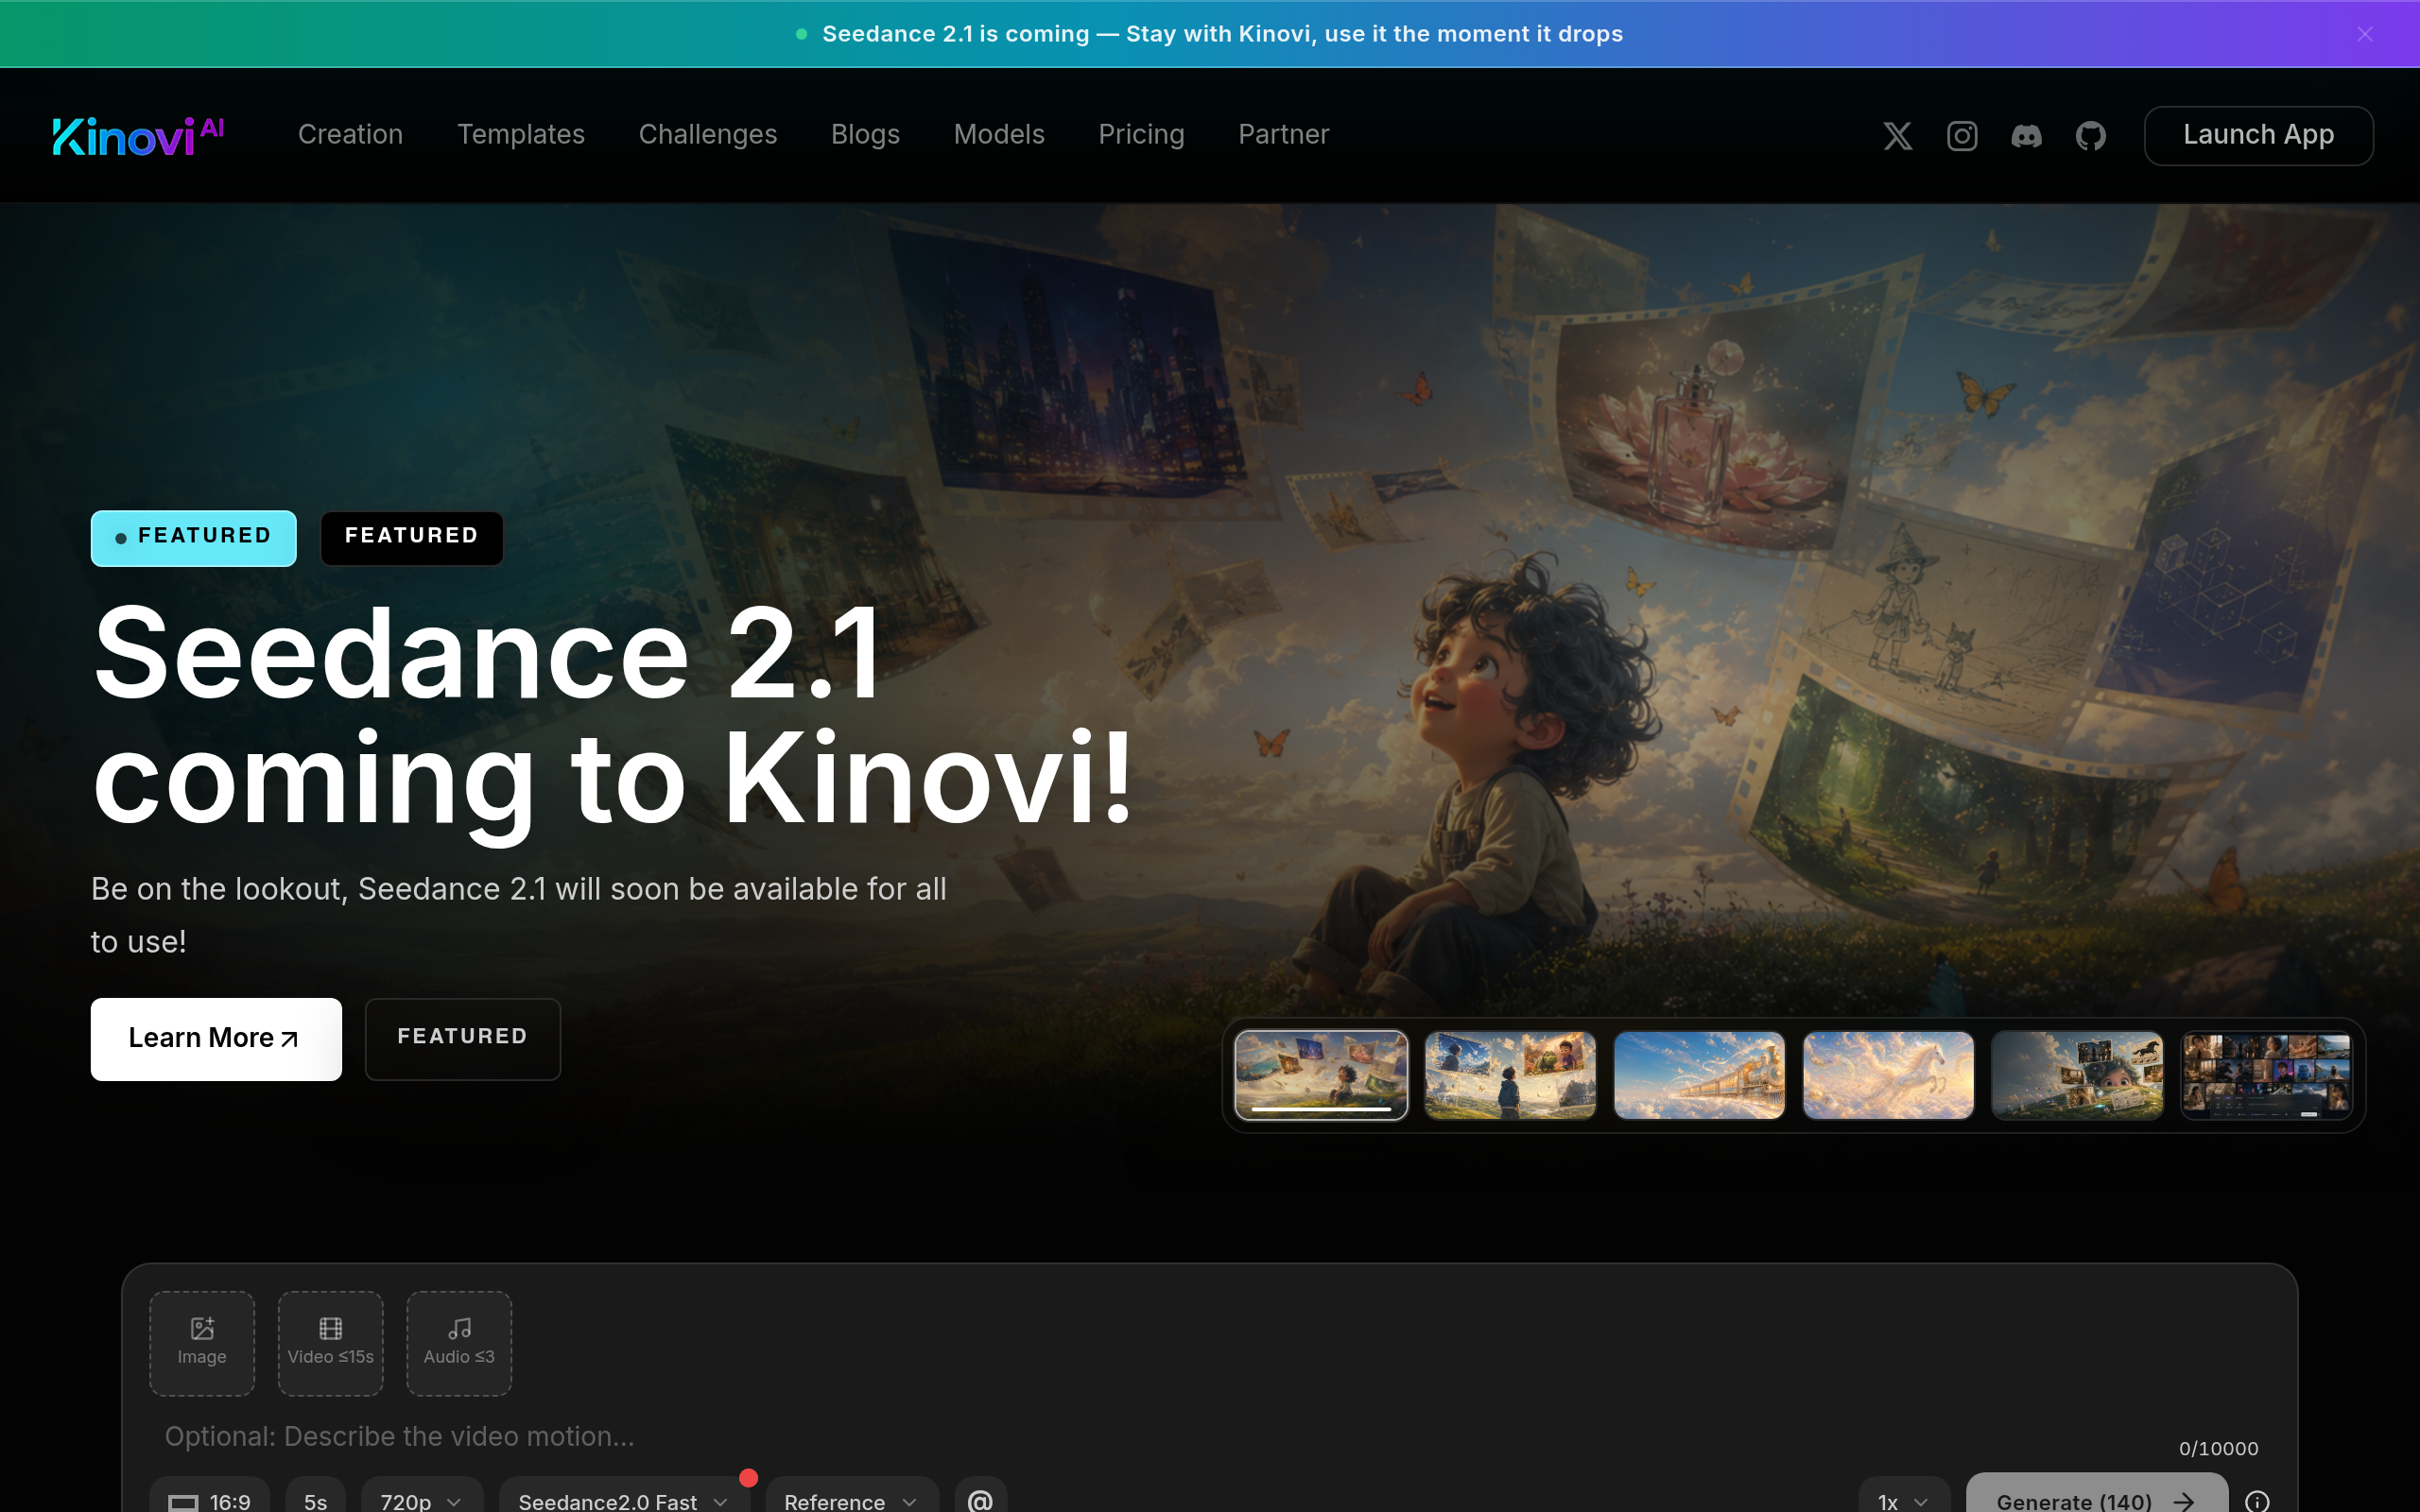Open the 1x count dropdown

click(1904, 1500)
